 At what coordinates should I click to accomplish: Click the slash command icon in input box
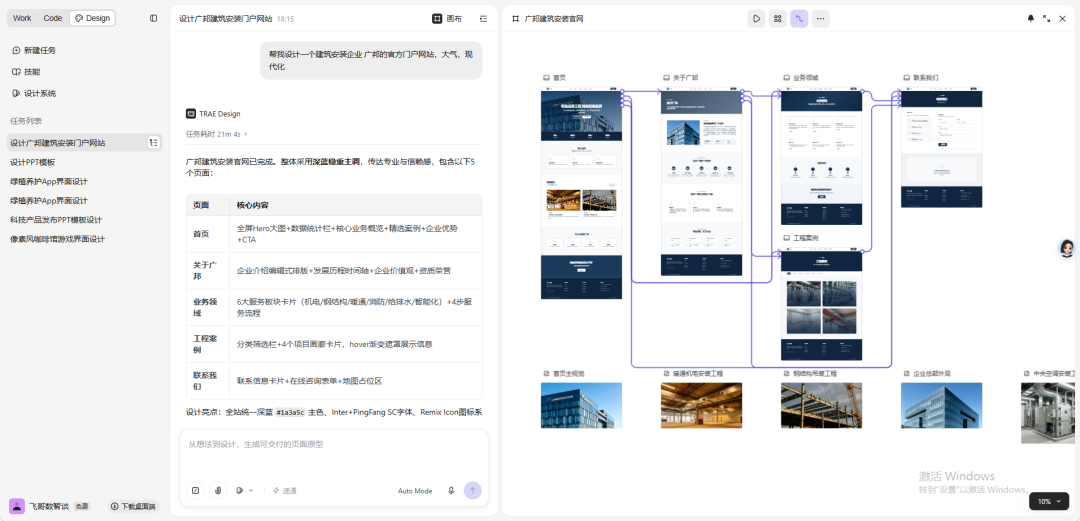(196, 491)
